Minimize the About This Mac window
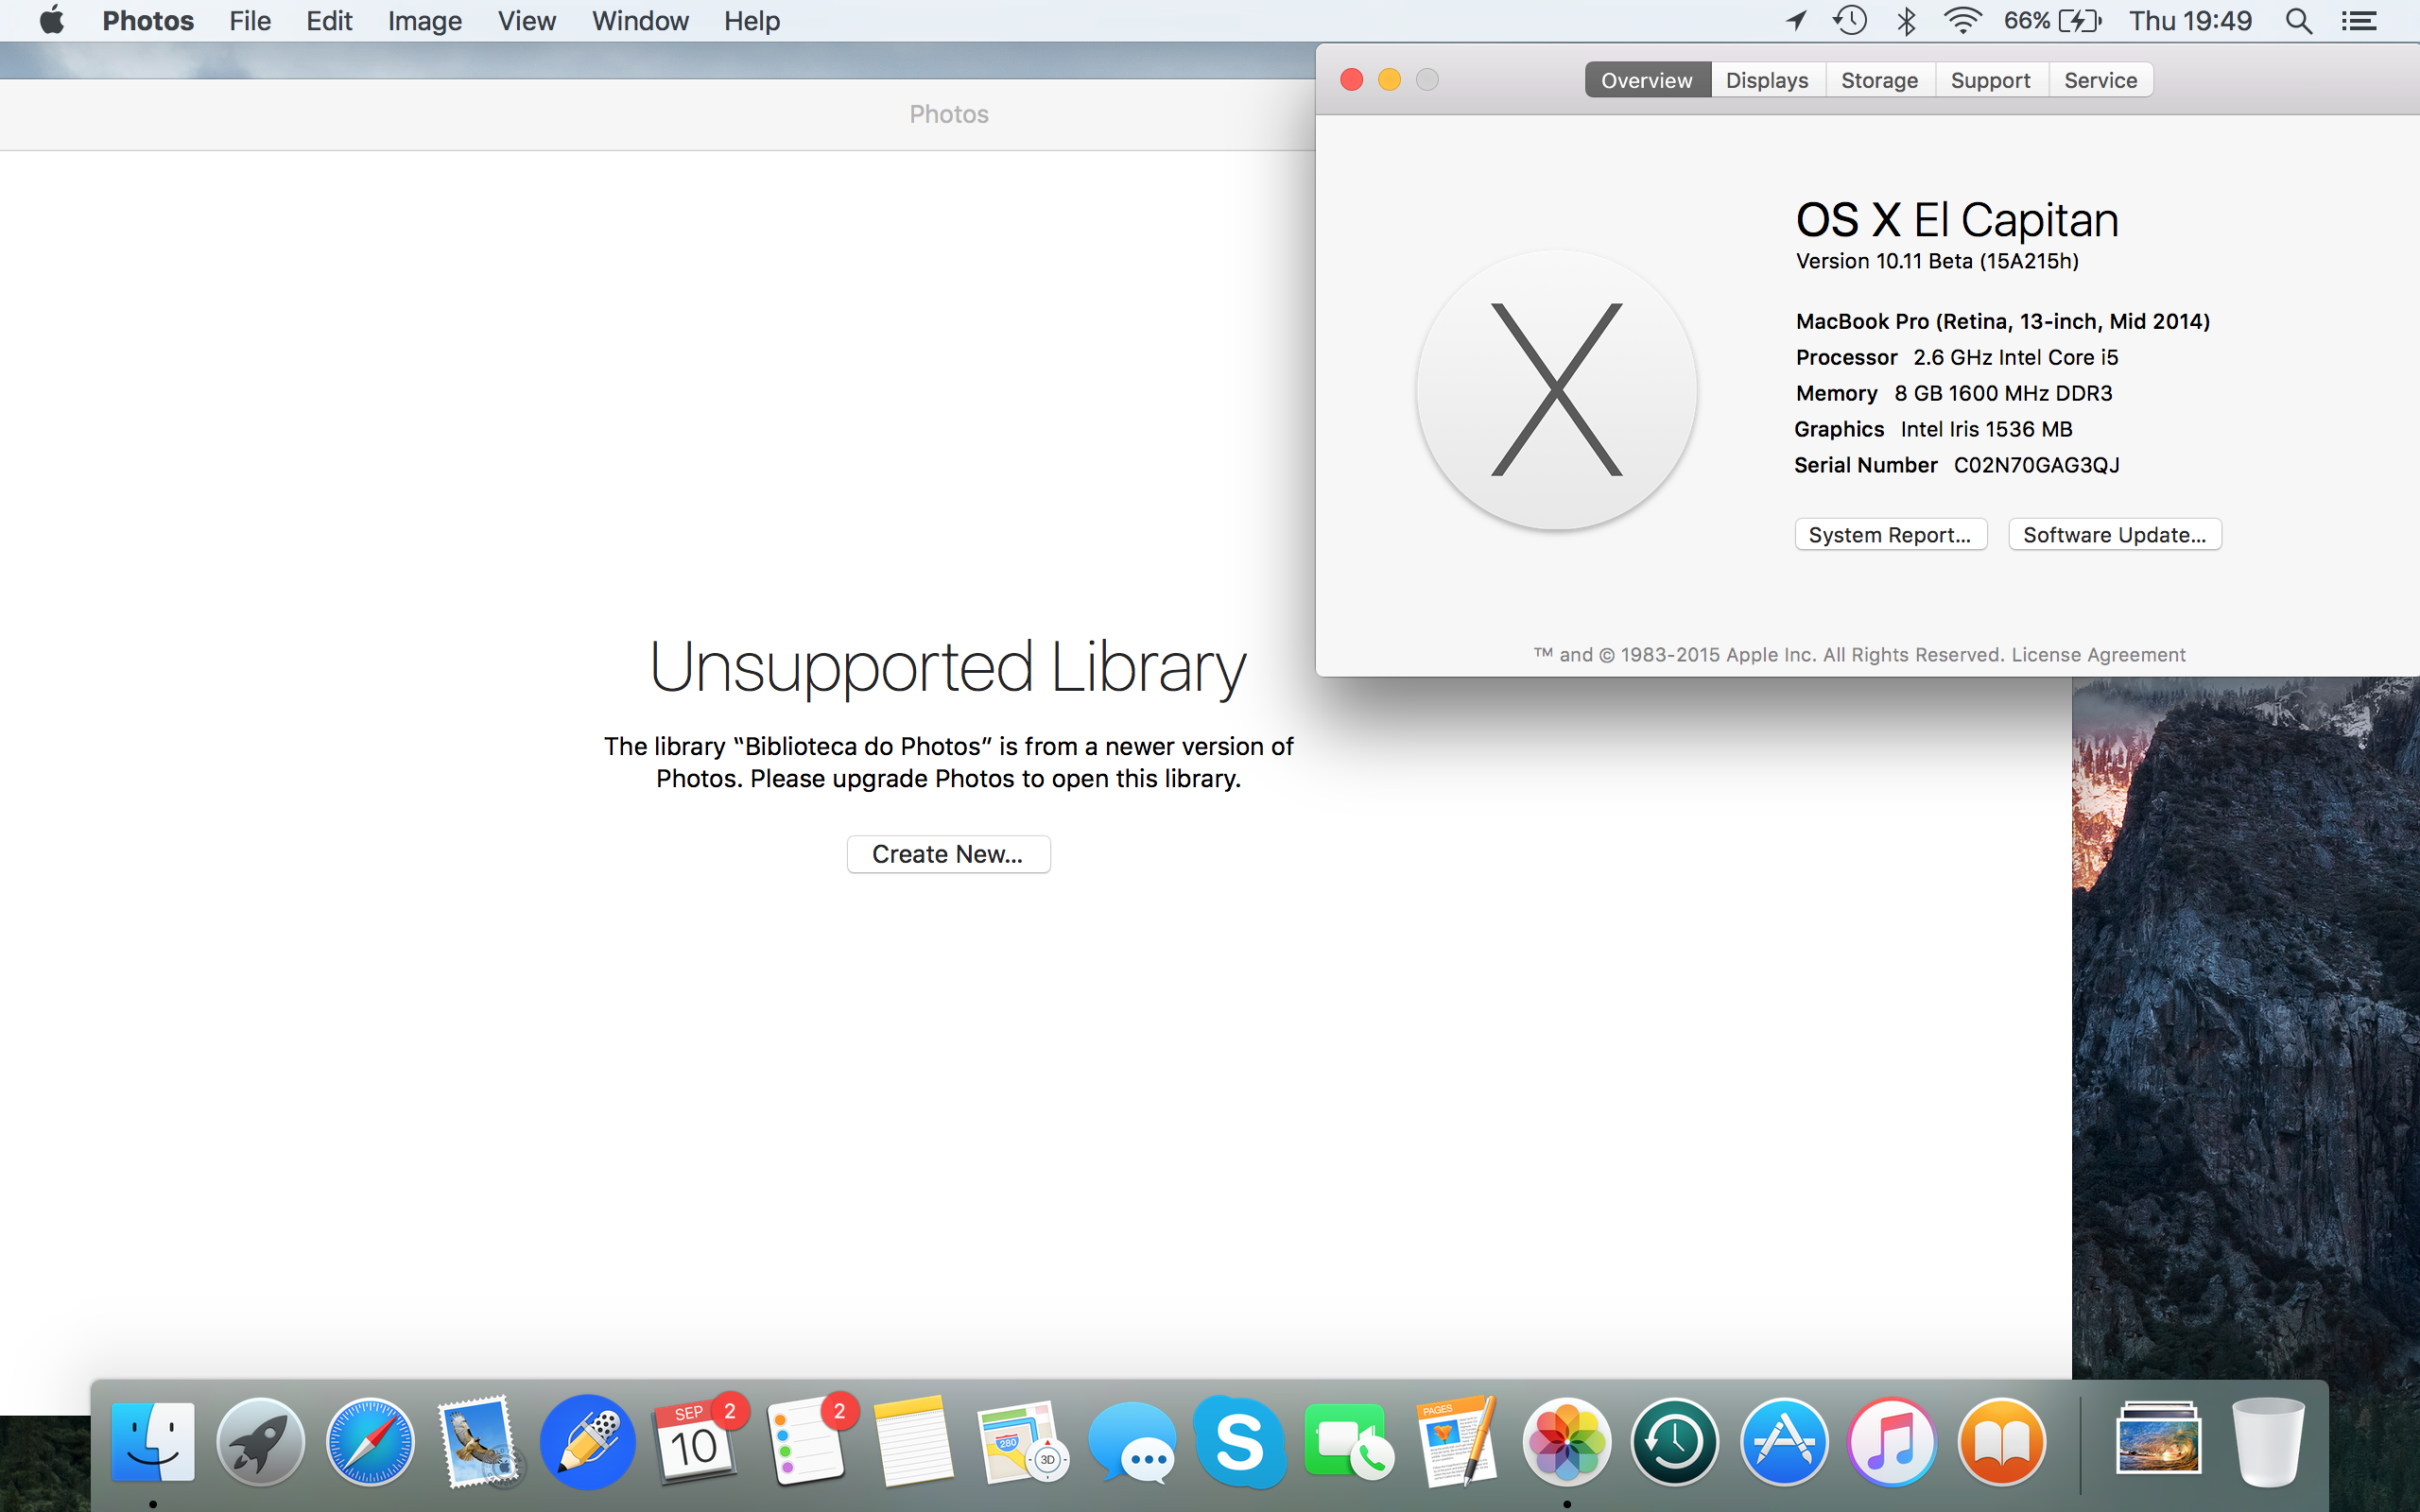2420x1512 pixels. (1390, 80)
